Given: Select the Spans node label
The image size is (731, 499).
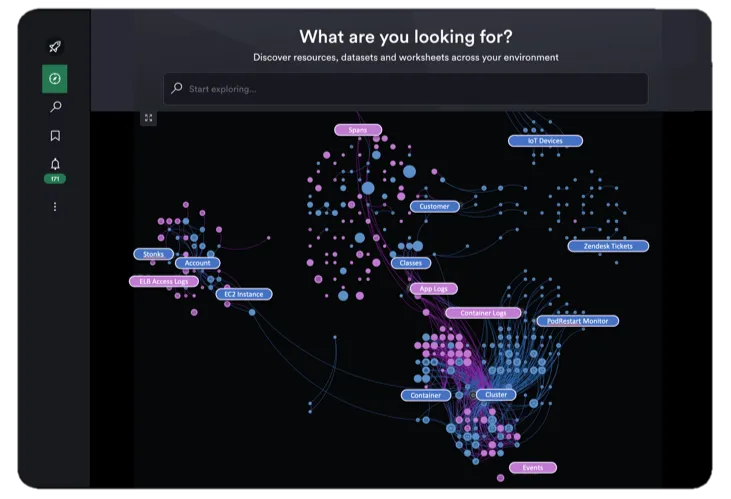Looking at the screenshot, I should coord(358,130).
